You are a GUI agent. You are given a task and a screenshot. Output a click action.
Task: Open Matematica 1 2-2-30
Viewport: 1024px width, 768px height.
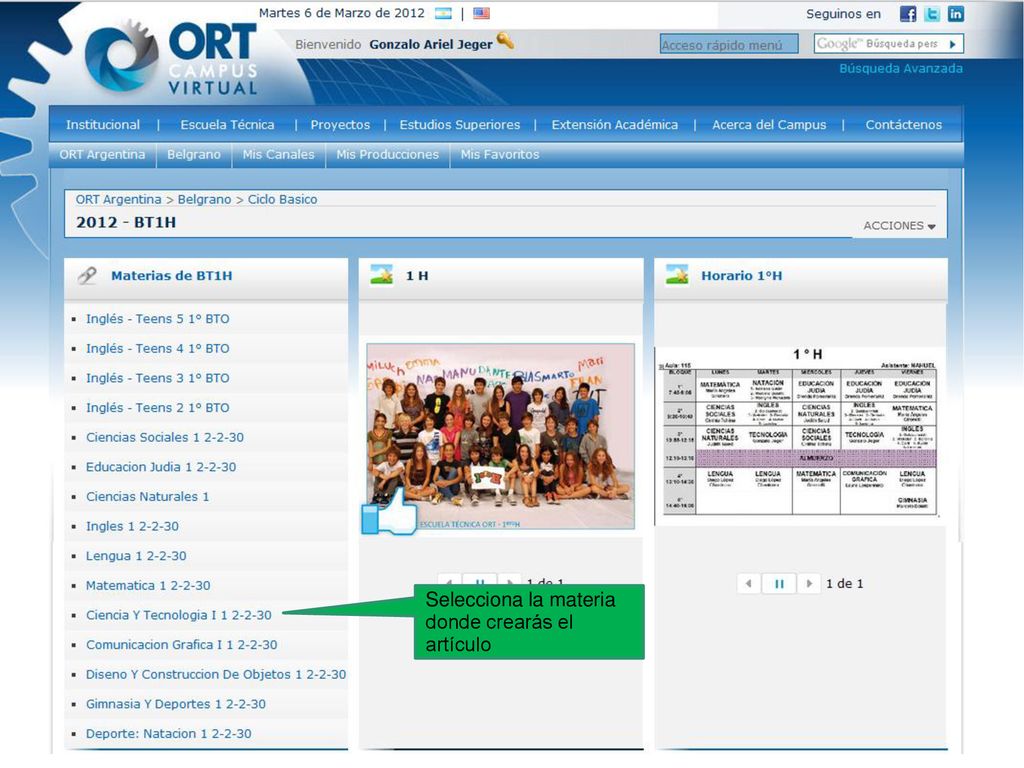point(148,585)
